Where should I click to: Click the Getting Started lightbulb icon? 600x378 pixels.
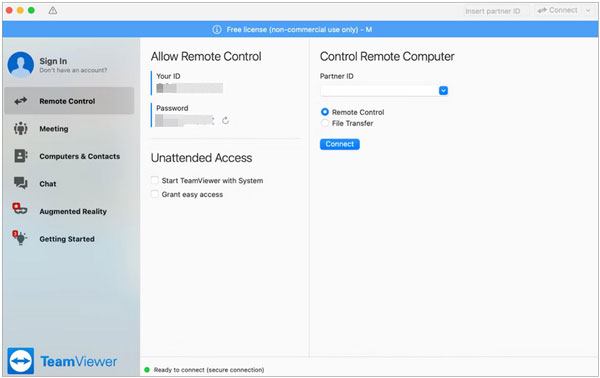coord(19,237)
